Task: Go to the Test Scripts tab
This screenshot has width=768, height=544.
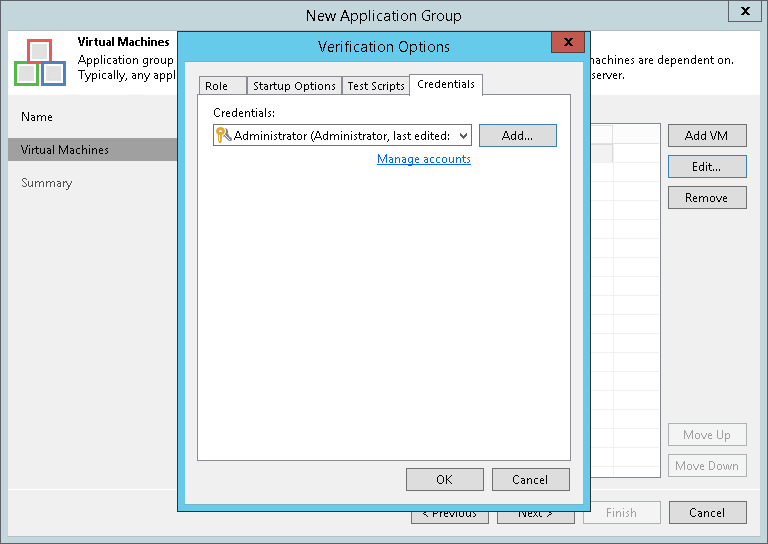Action: [x=376, y=86]
